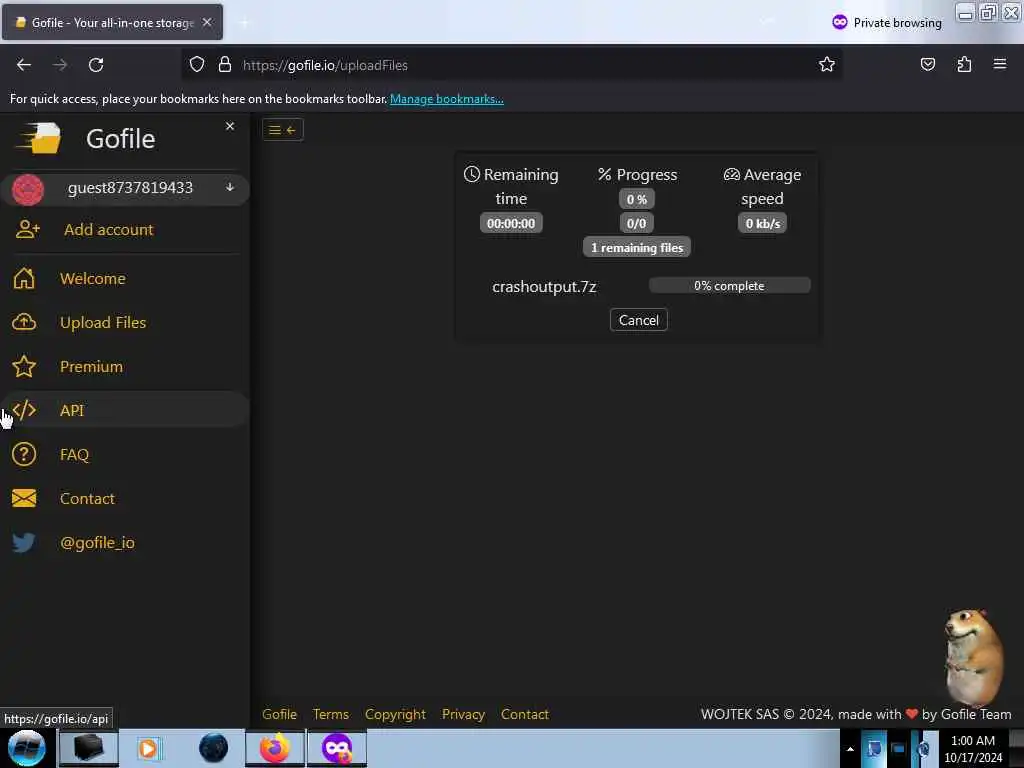
Task: Reload the page with the refresh icon
Action: coord(96,65)
